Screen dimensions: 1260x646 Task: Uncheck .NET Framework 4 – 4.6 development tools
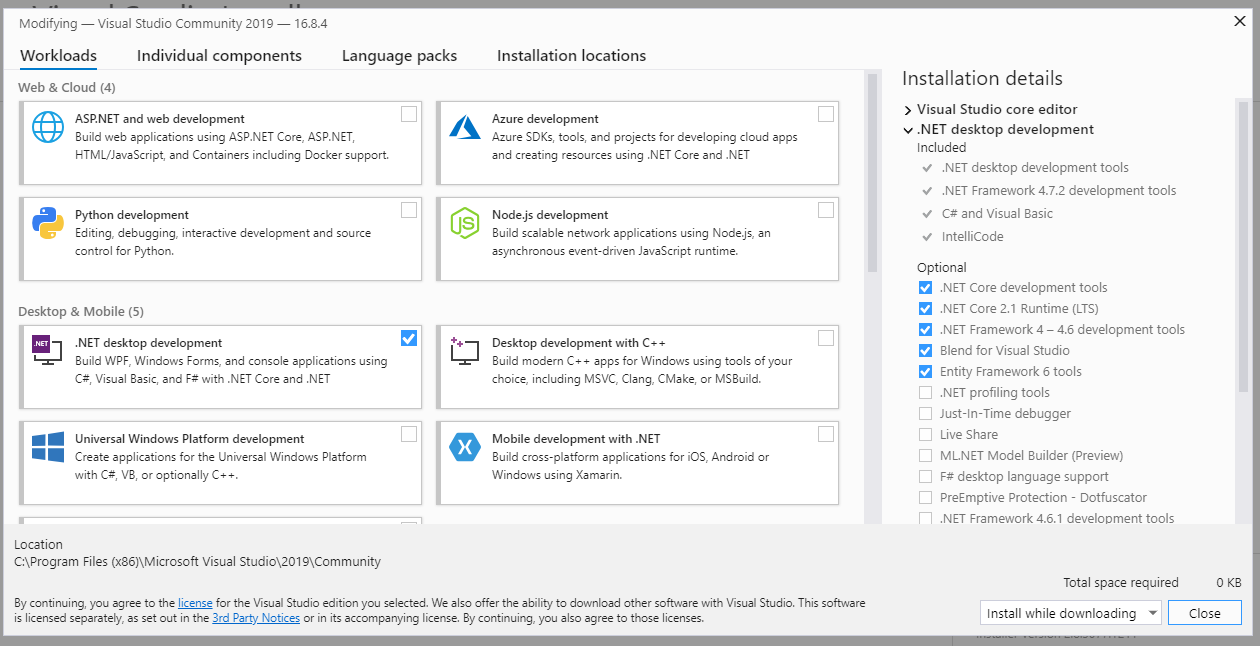925,330
